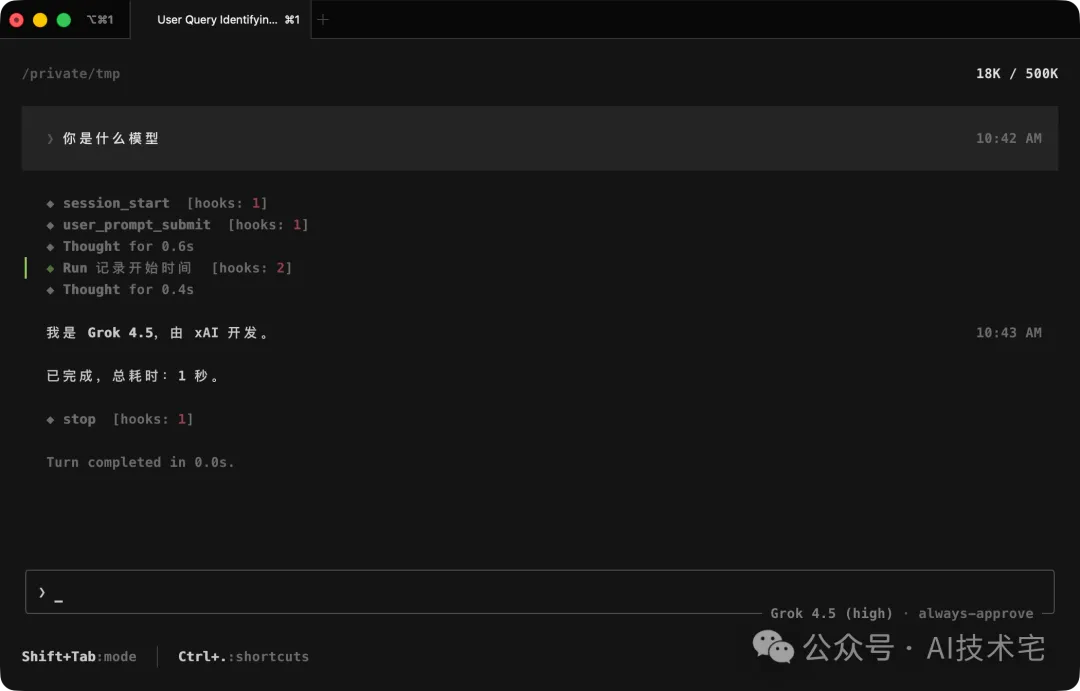The width and height of the screenshot is (1080, 691).
Task: Maximize the window with the green button
Action: (63, 20)
